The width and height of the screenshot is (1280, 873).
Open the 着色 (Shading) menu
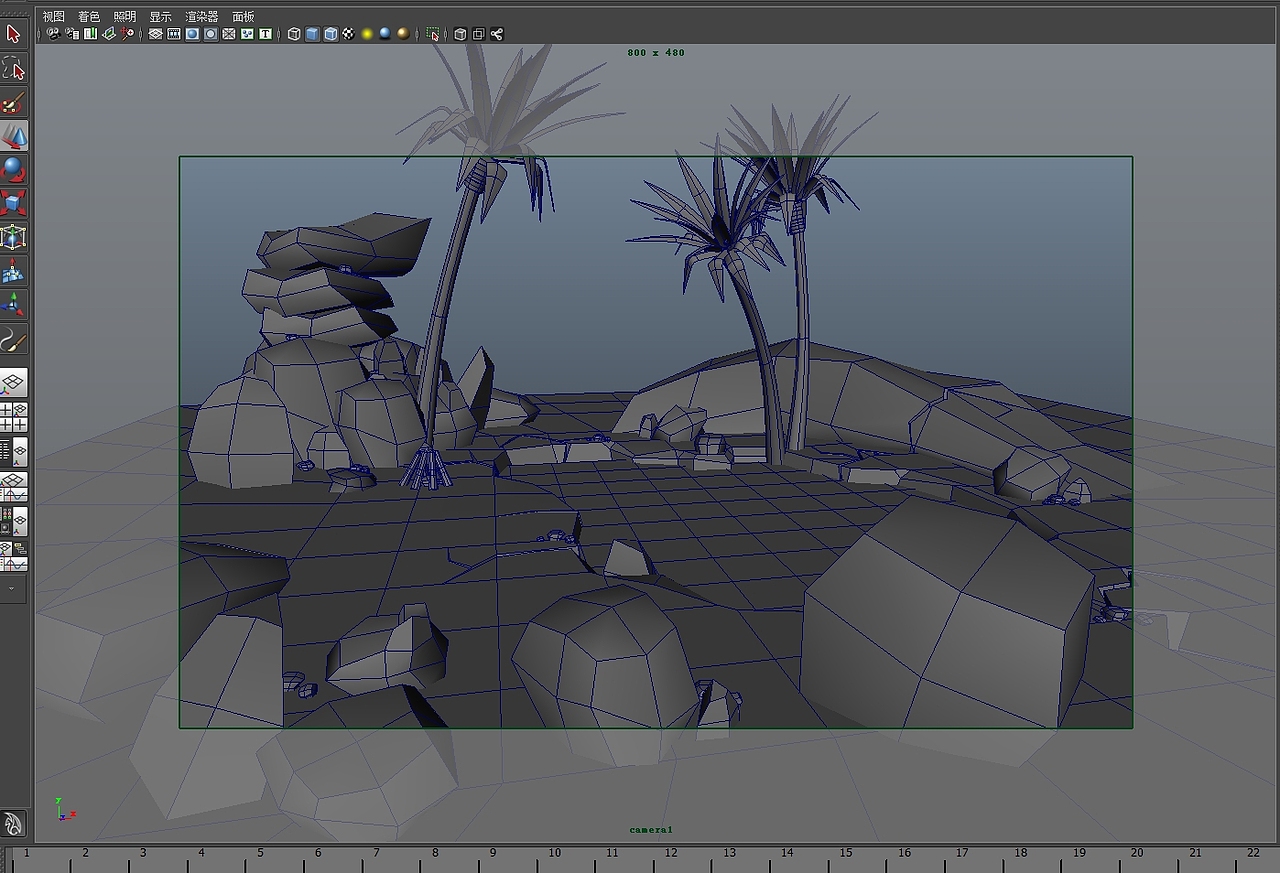[x=89, y=17]
